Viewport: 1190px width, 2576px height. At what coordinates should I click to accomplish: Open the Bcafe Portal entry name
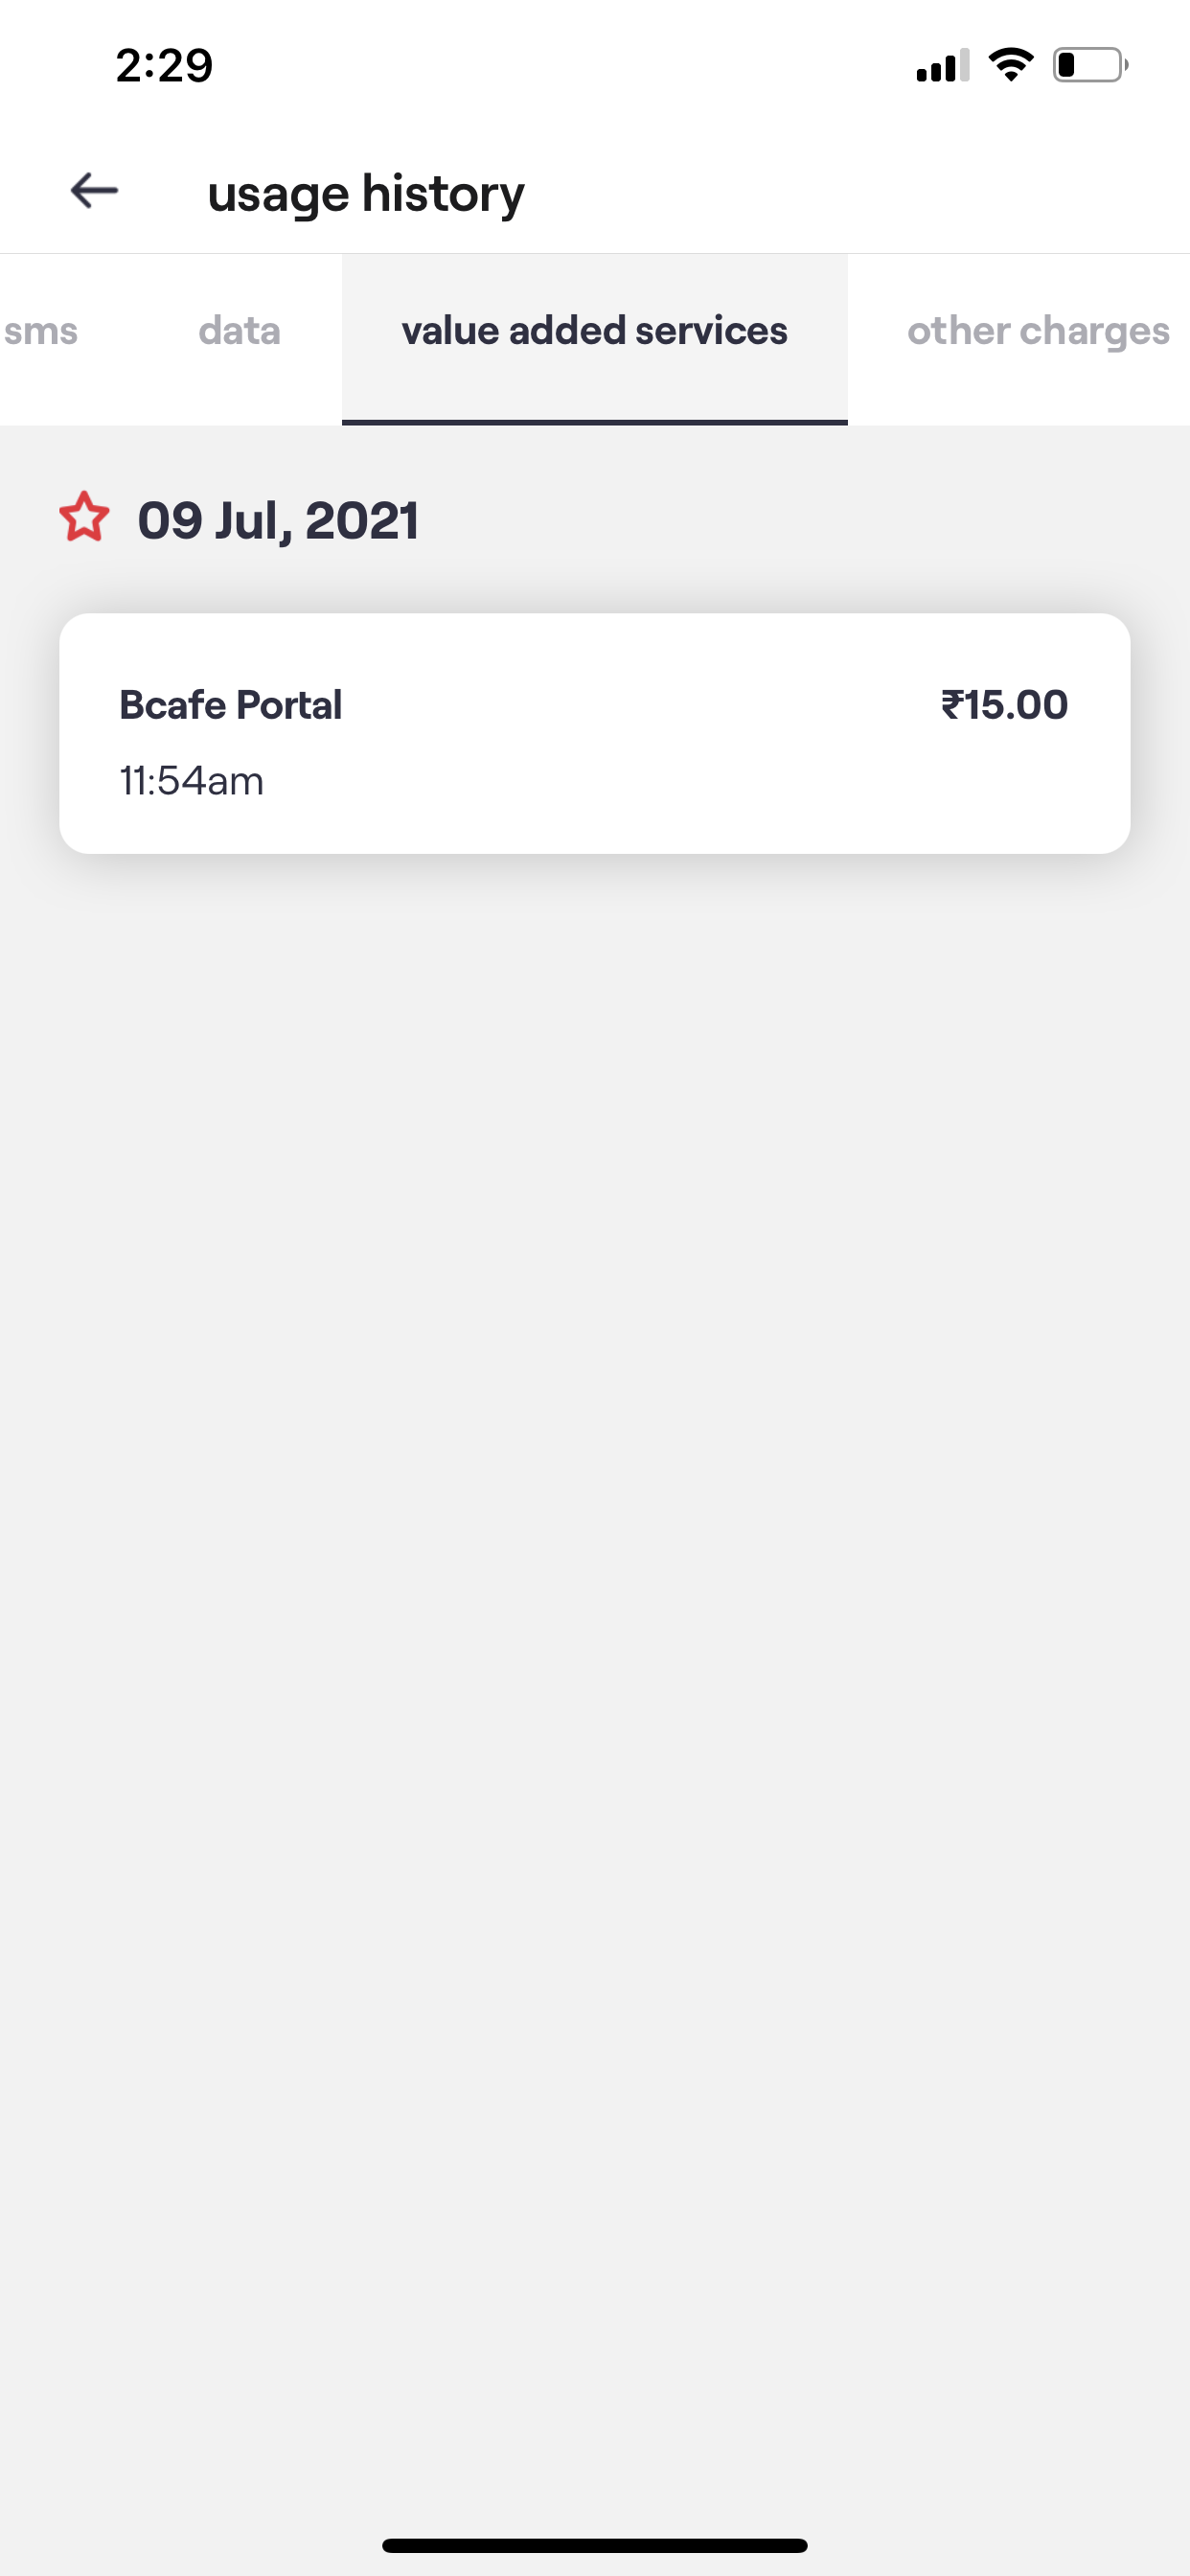[230, 705]
